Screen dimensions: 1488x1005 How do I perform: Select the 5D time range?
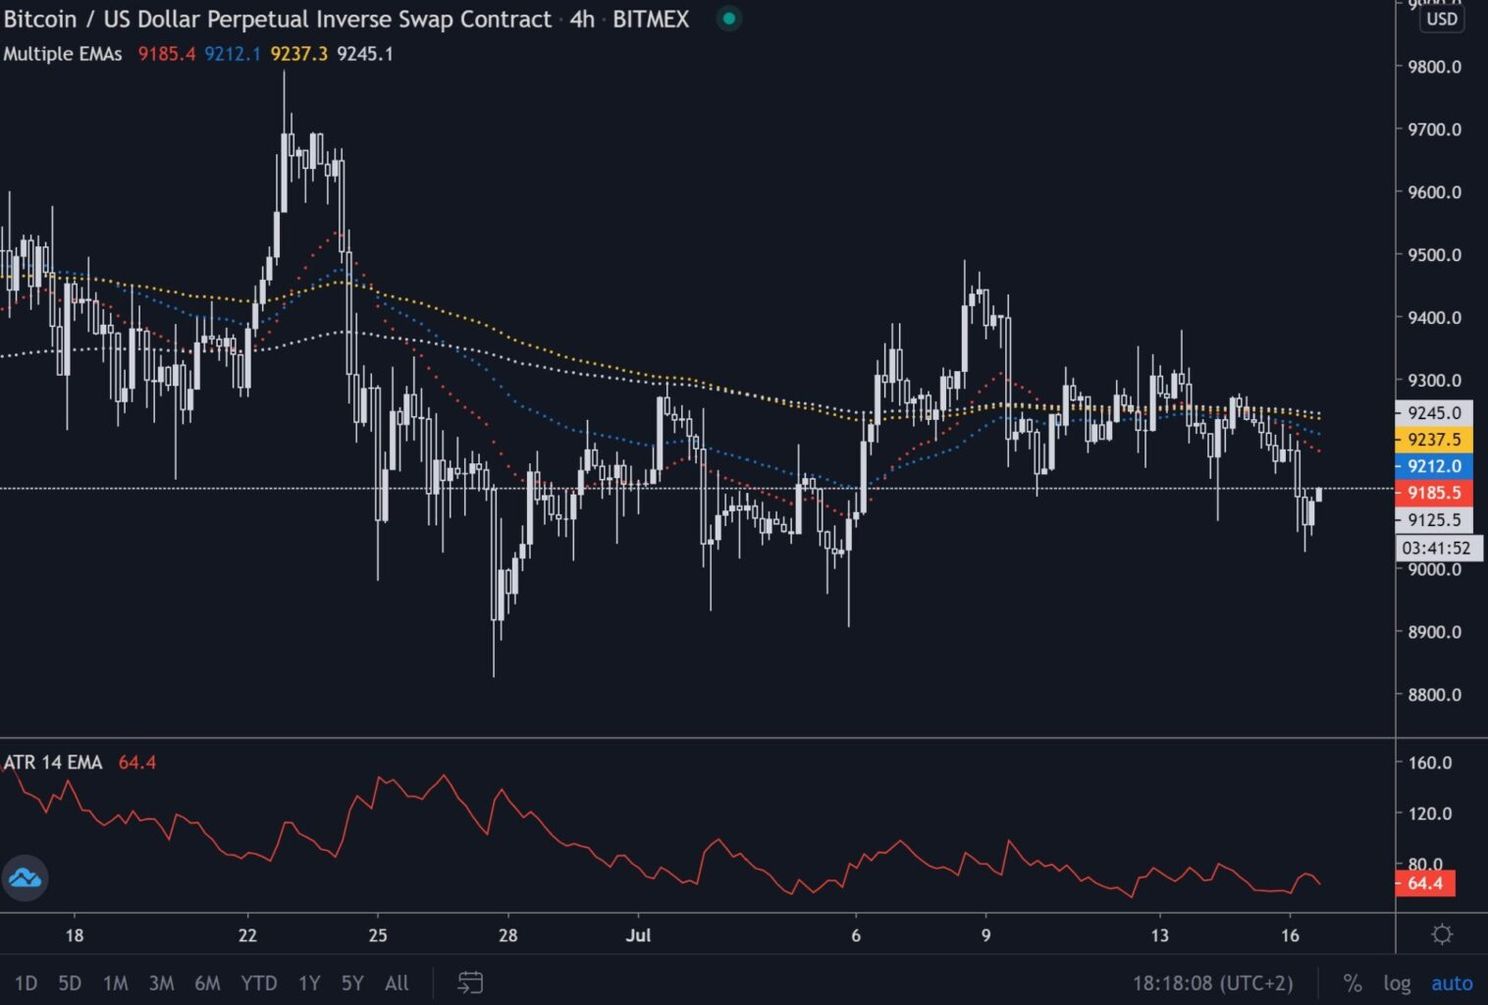pyautogui.click(x=70, y=983)
